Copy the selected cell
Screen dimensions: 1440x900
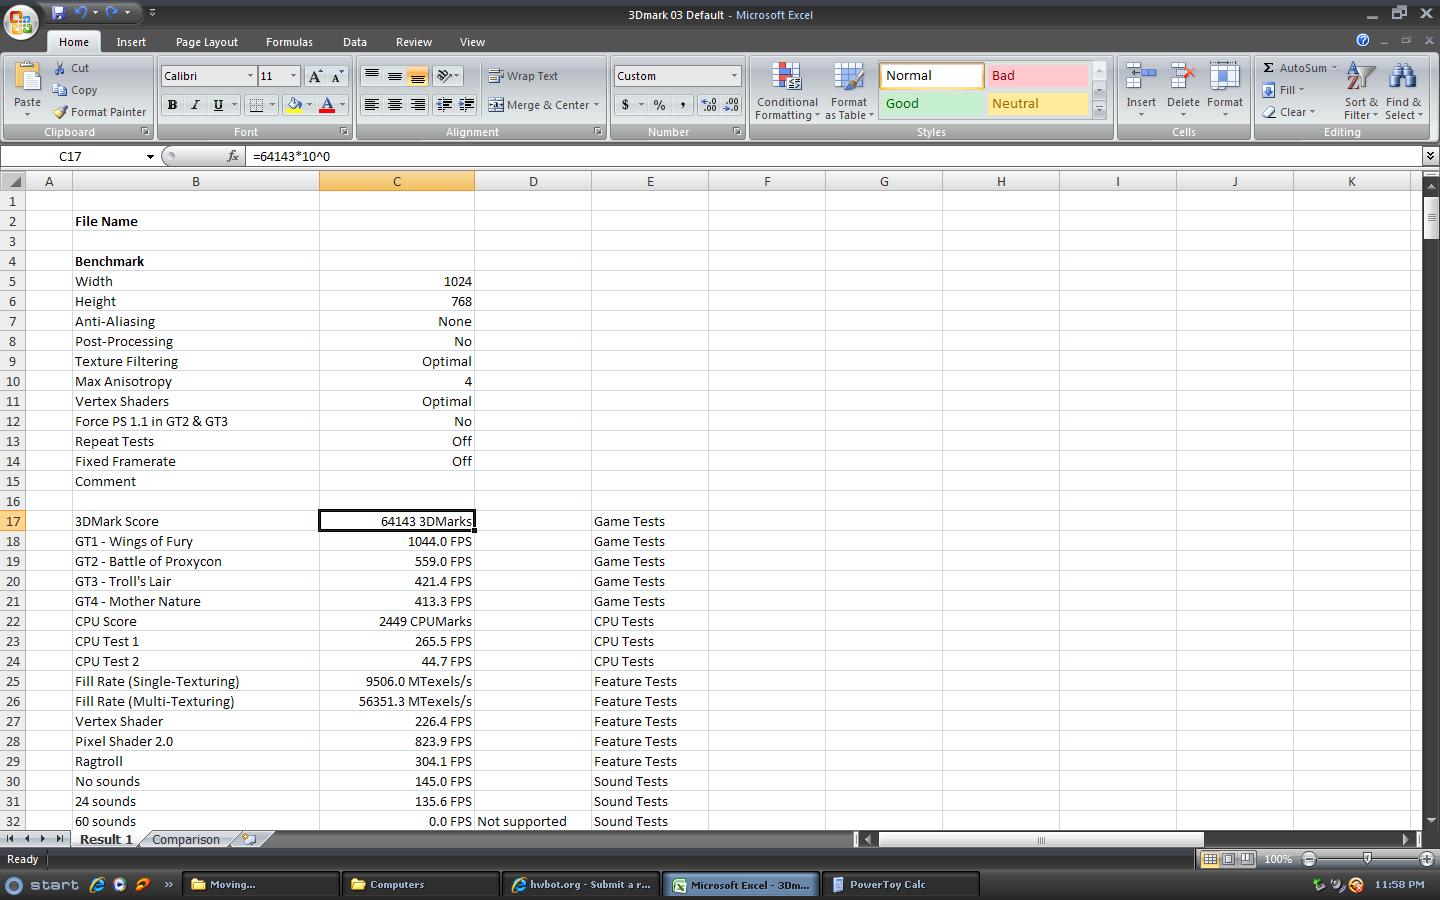coord(75,90)
